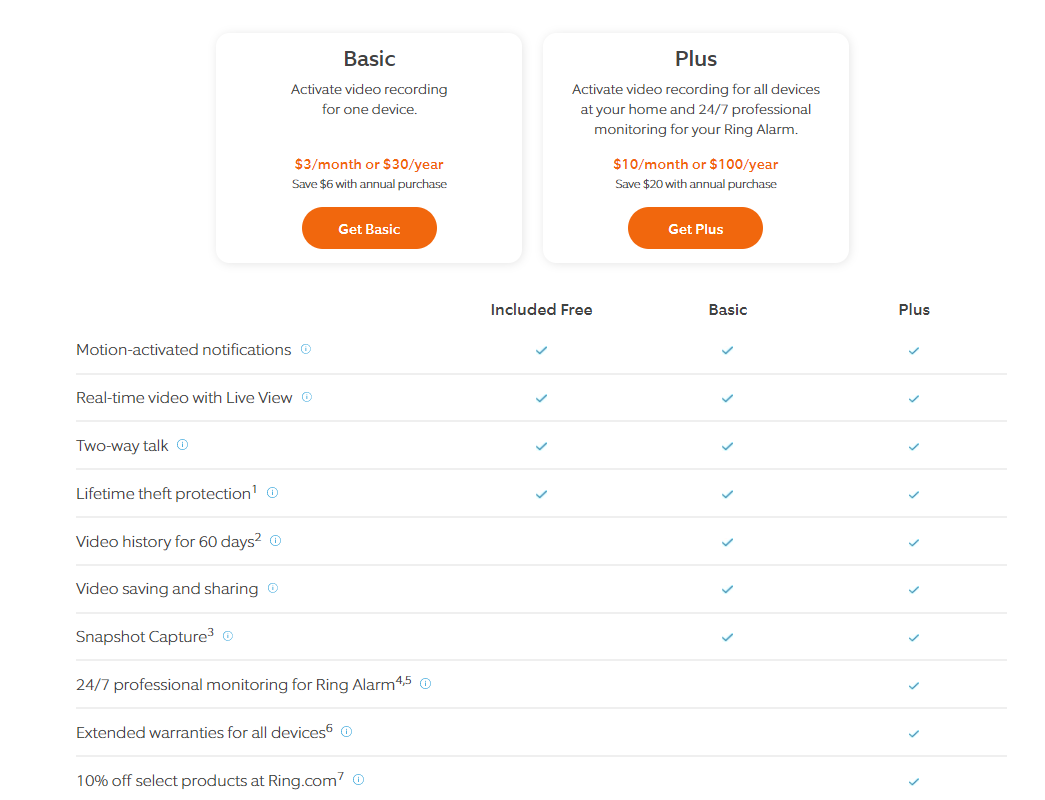Open info tooltip for Two-way talk
The image size is (1045, 800).
182,445
